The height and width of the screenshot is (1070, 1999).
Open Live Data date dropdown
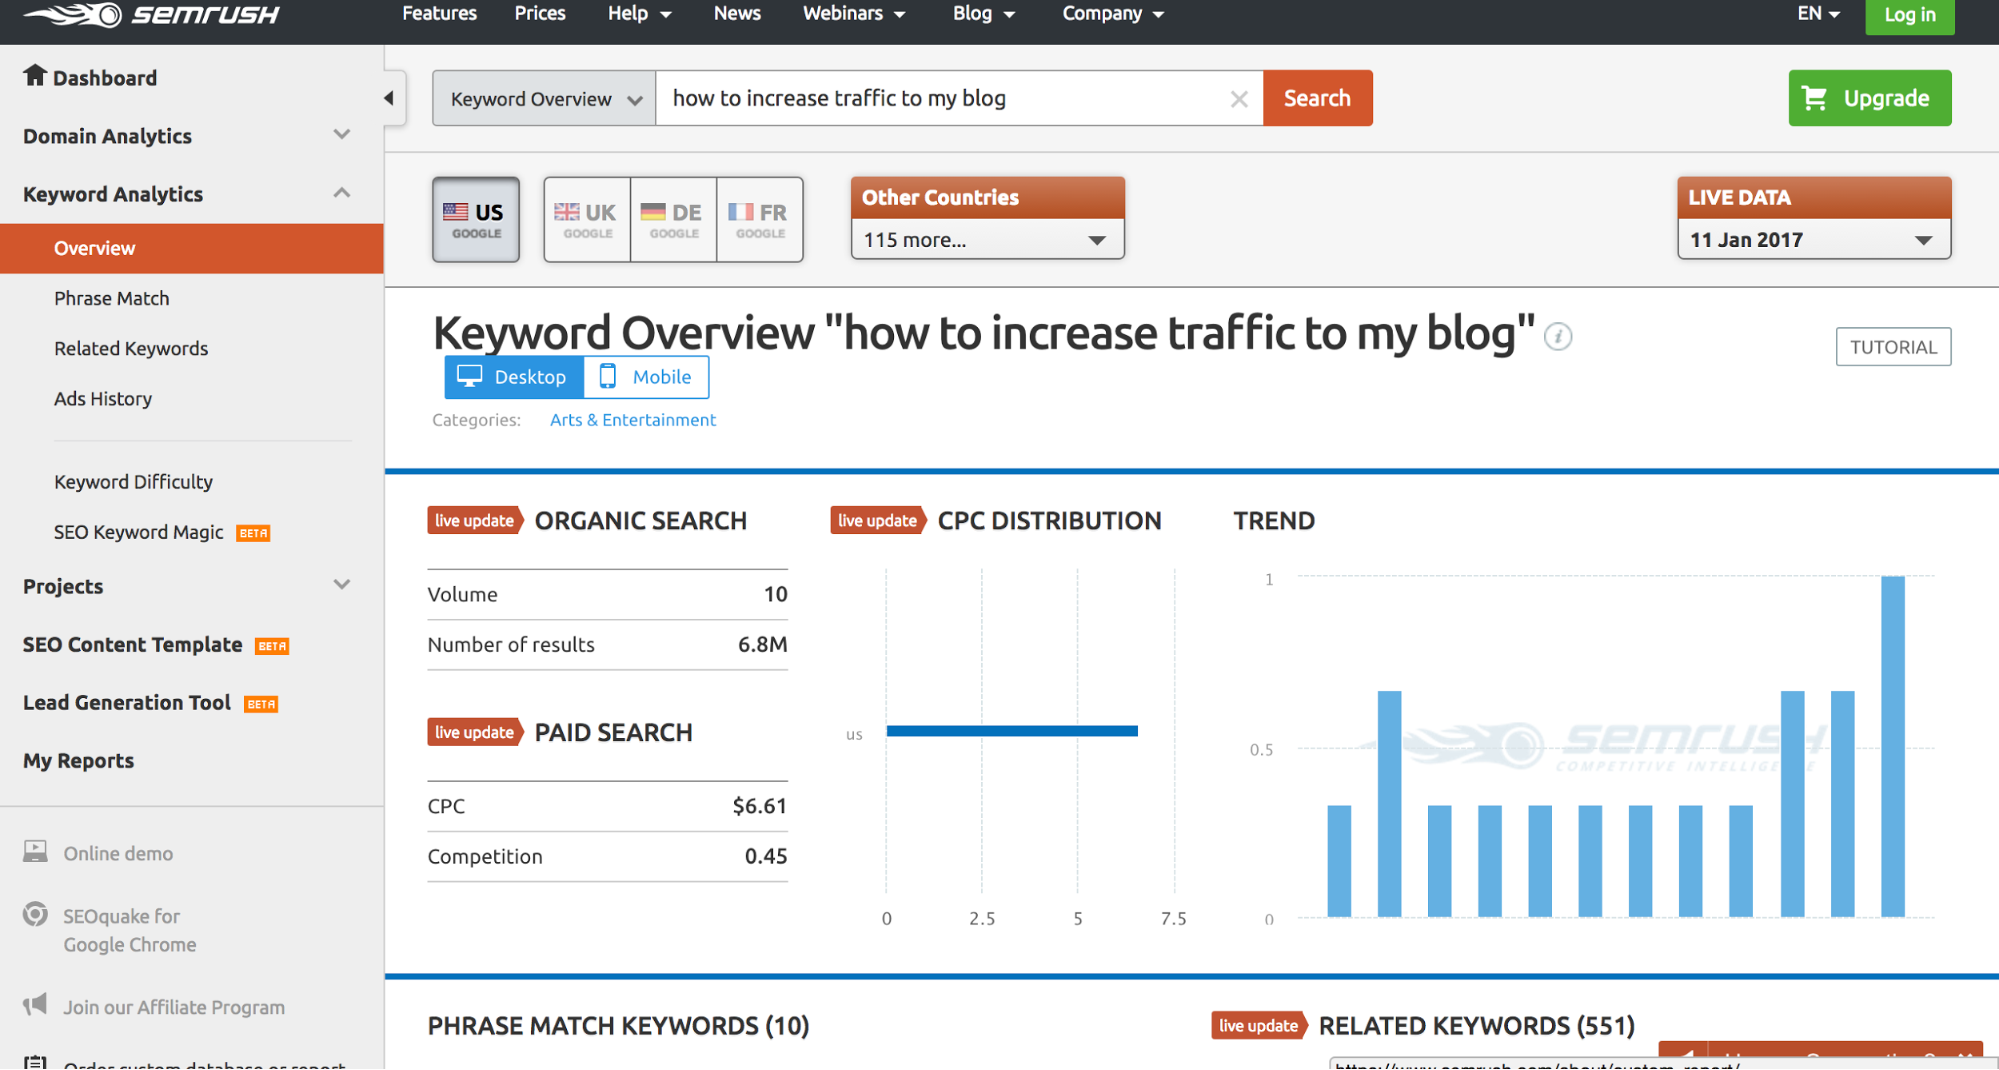click(x=1814, y=240)
